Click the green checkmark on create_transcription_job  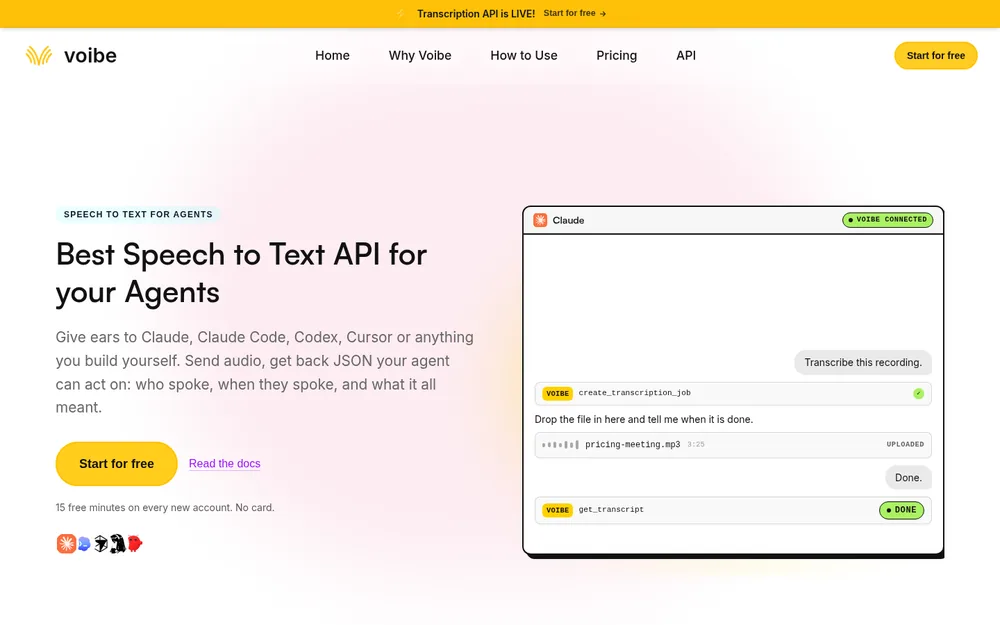point(918,393)
